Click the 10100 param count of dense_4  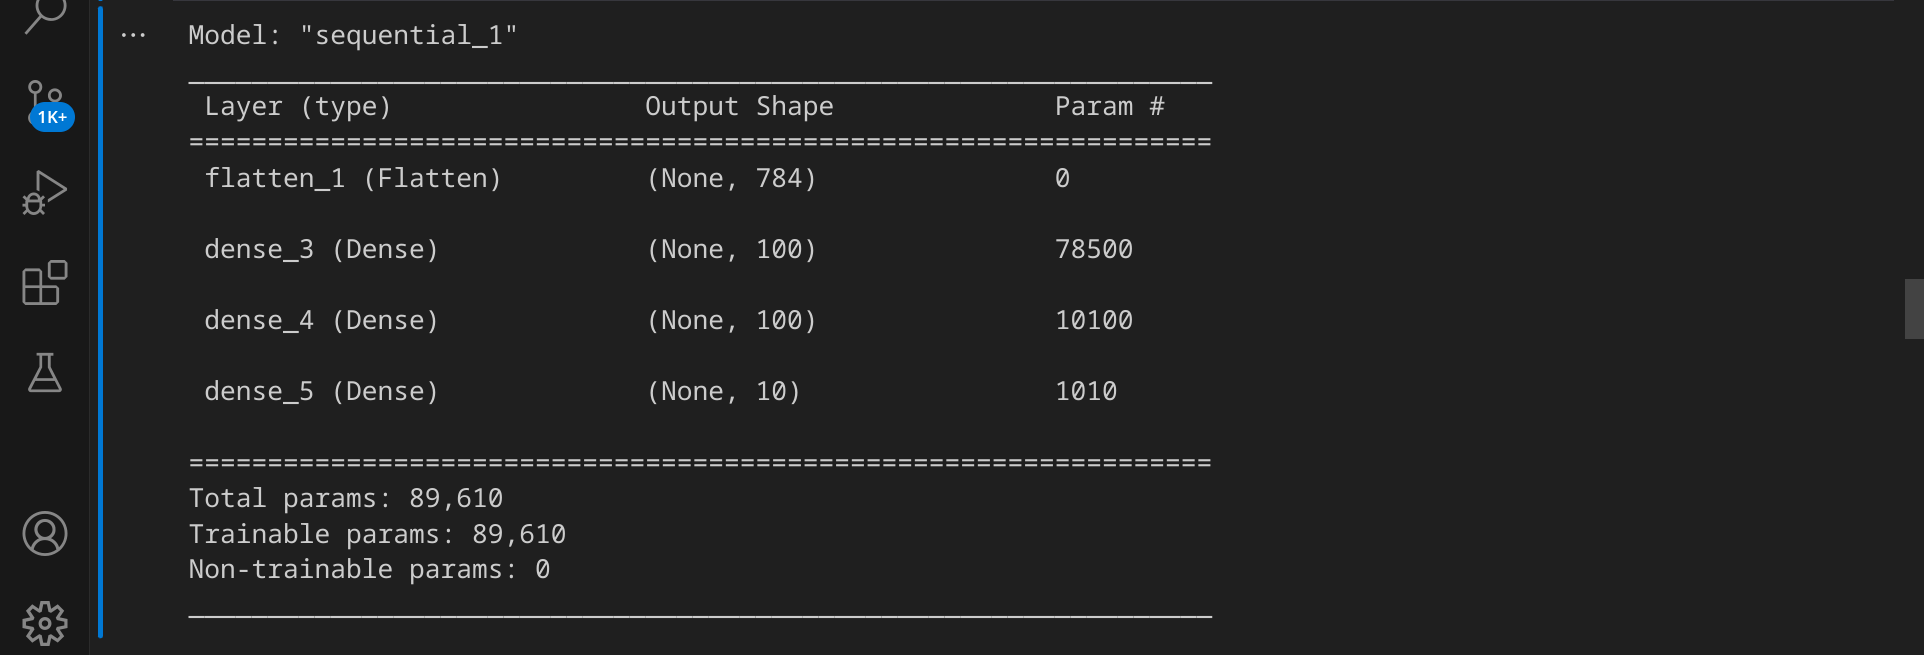tap(1094, 321)
